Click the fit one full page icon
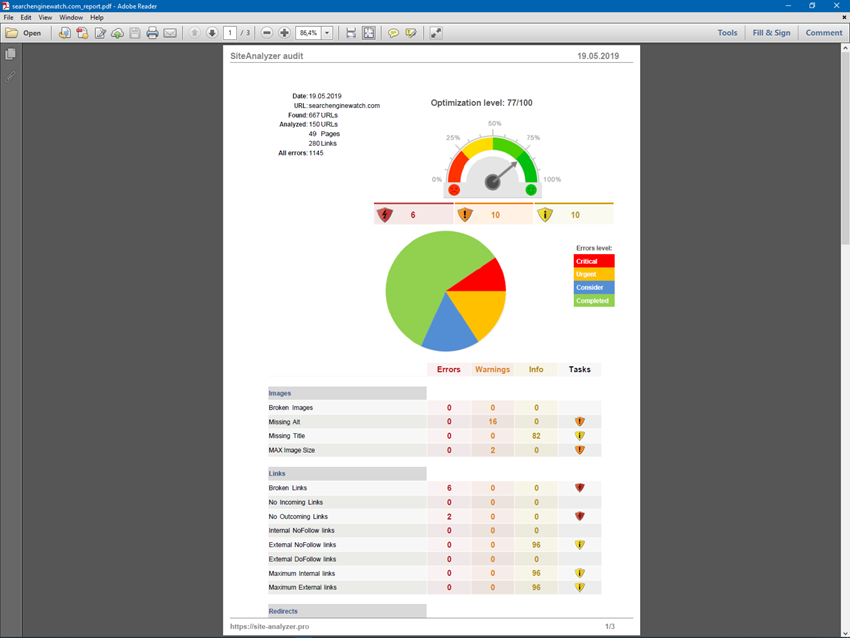Viewport: 850px width, 638px height. click(369, 33)
